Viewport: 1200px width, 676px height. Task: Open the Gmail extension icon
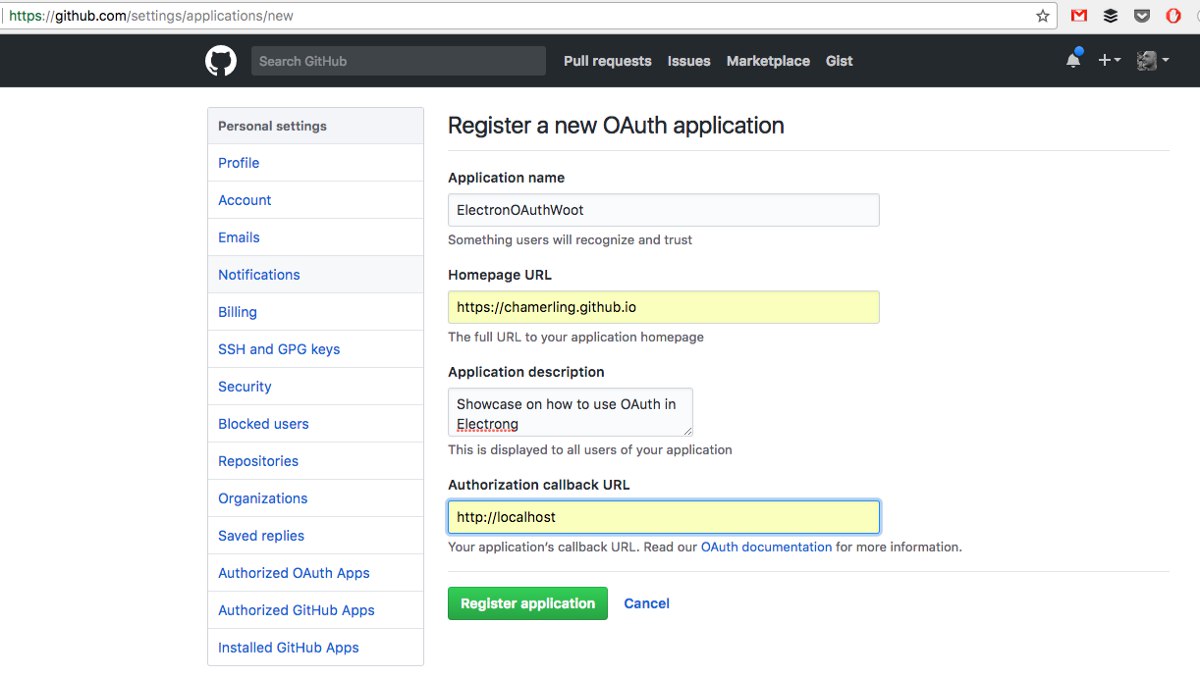tap(1079, 16)
